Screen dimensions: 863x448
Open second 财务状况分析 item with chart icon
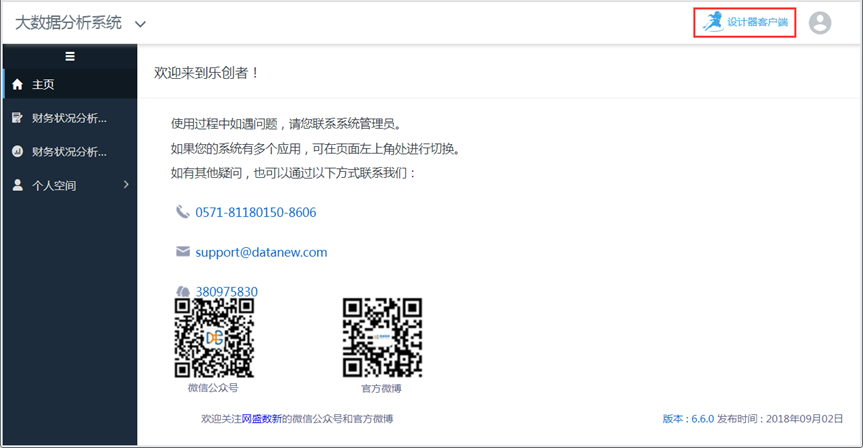tap(70, 151)
